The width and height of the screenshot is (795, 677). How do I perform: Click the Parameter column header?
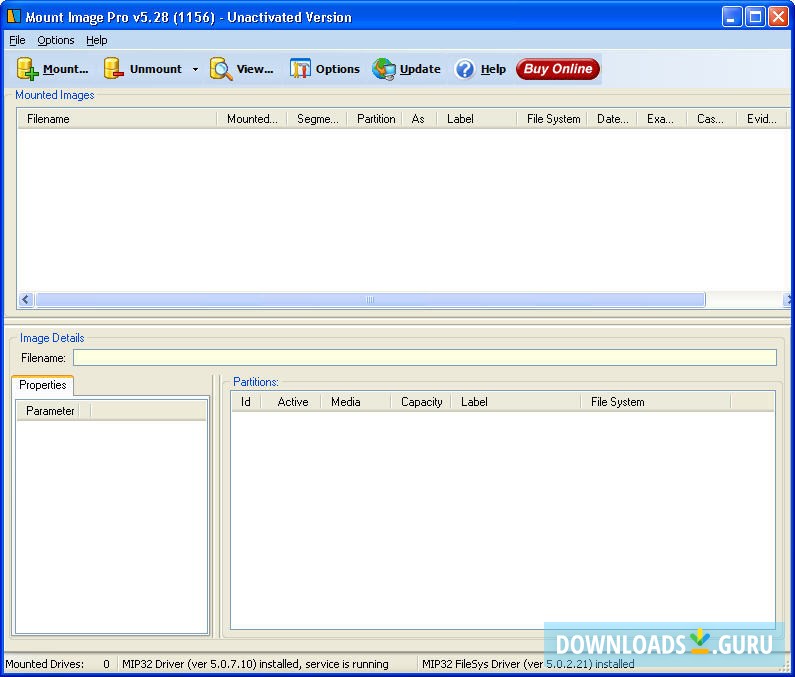[x=50, y=411]
